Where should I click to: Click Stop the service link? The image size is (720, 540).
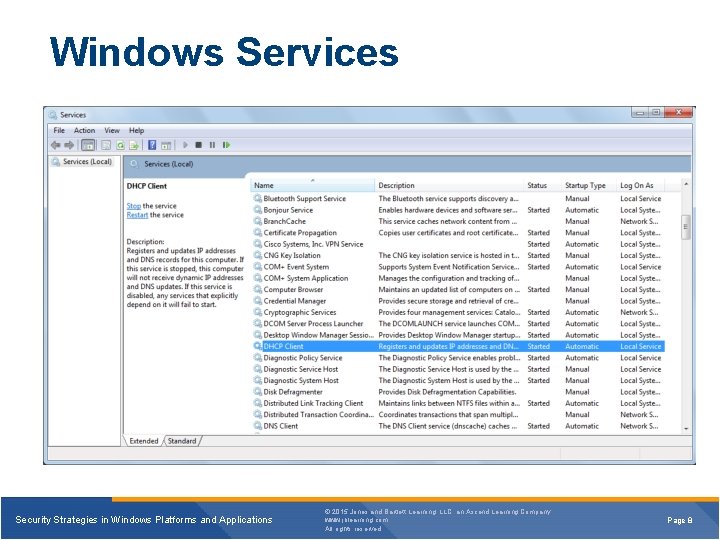pos(134,206)
